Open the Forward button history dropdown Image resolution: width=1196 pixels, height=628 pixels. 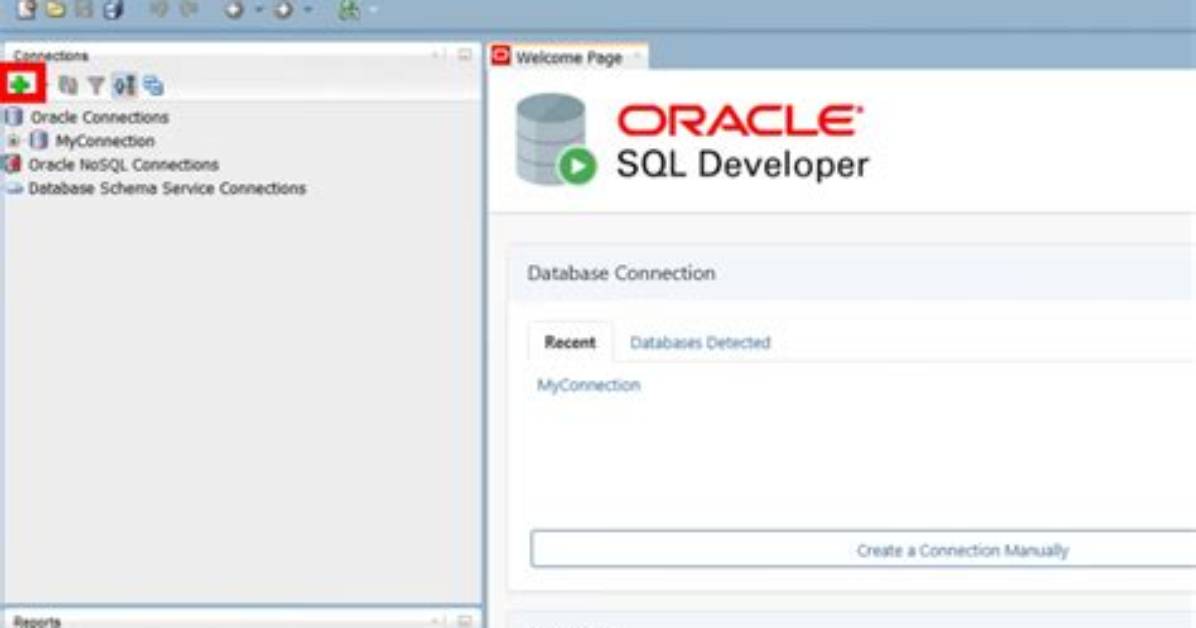point(307,10)
